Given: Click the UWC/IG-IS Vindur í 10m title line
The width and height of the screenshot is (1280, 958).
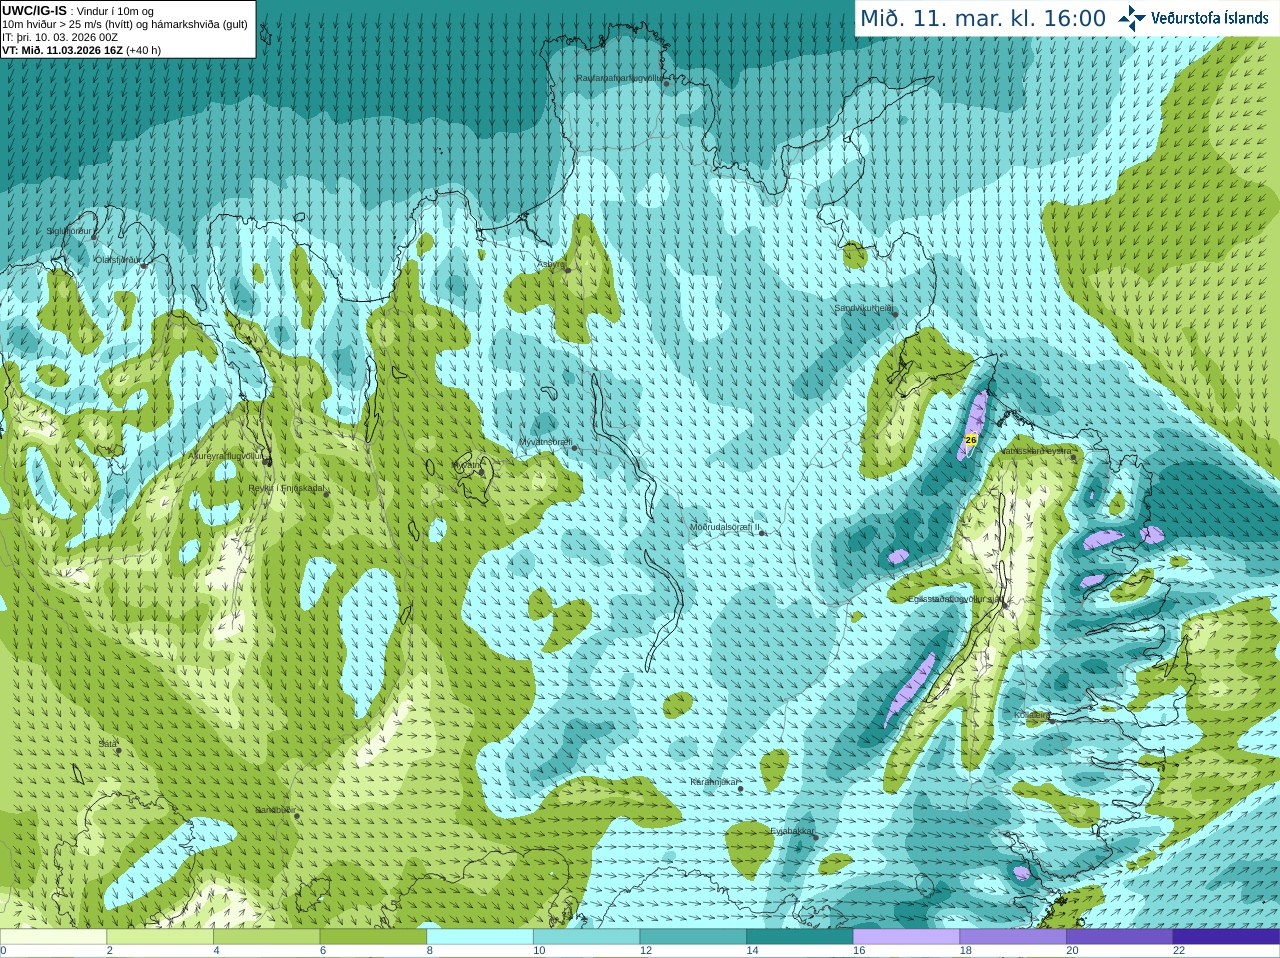Looking at the screenshot, I should (x=78, y=11).
